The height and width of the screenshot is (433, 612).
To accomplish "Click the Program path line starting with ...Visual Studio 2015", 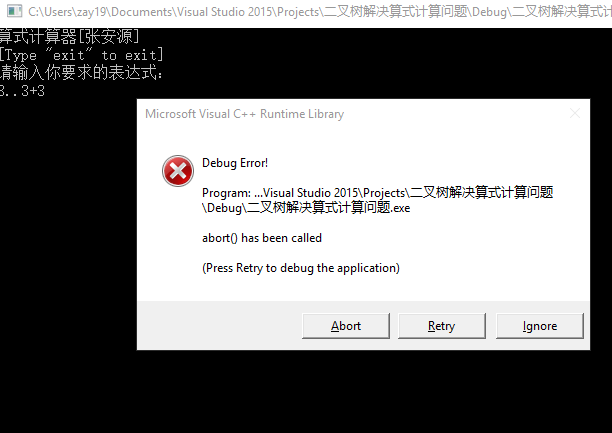I will point(377,192).
